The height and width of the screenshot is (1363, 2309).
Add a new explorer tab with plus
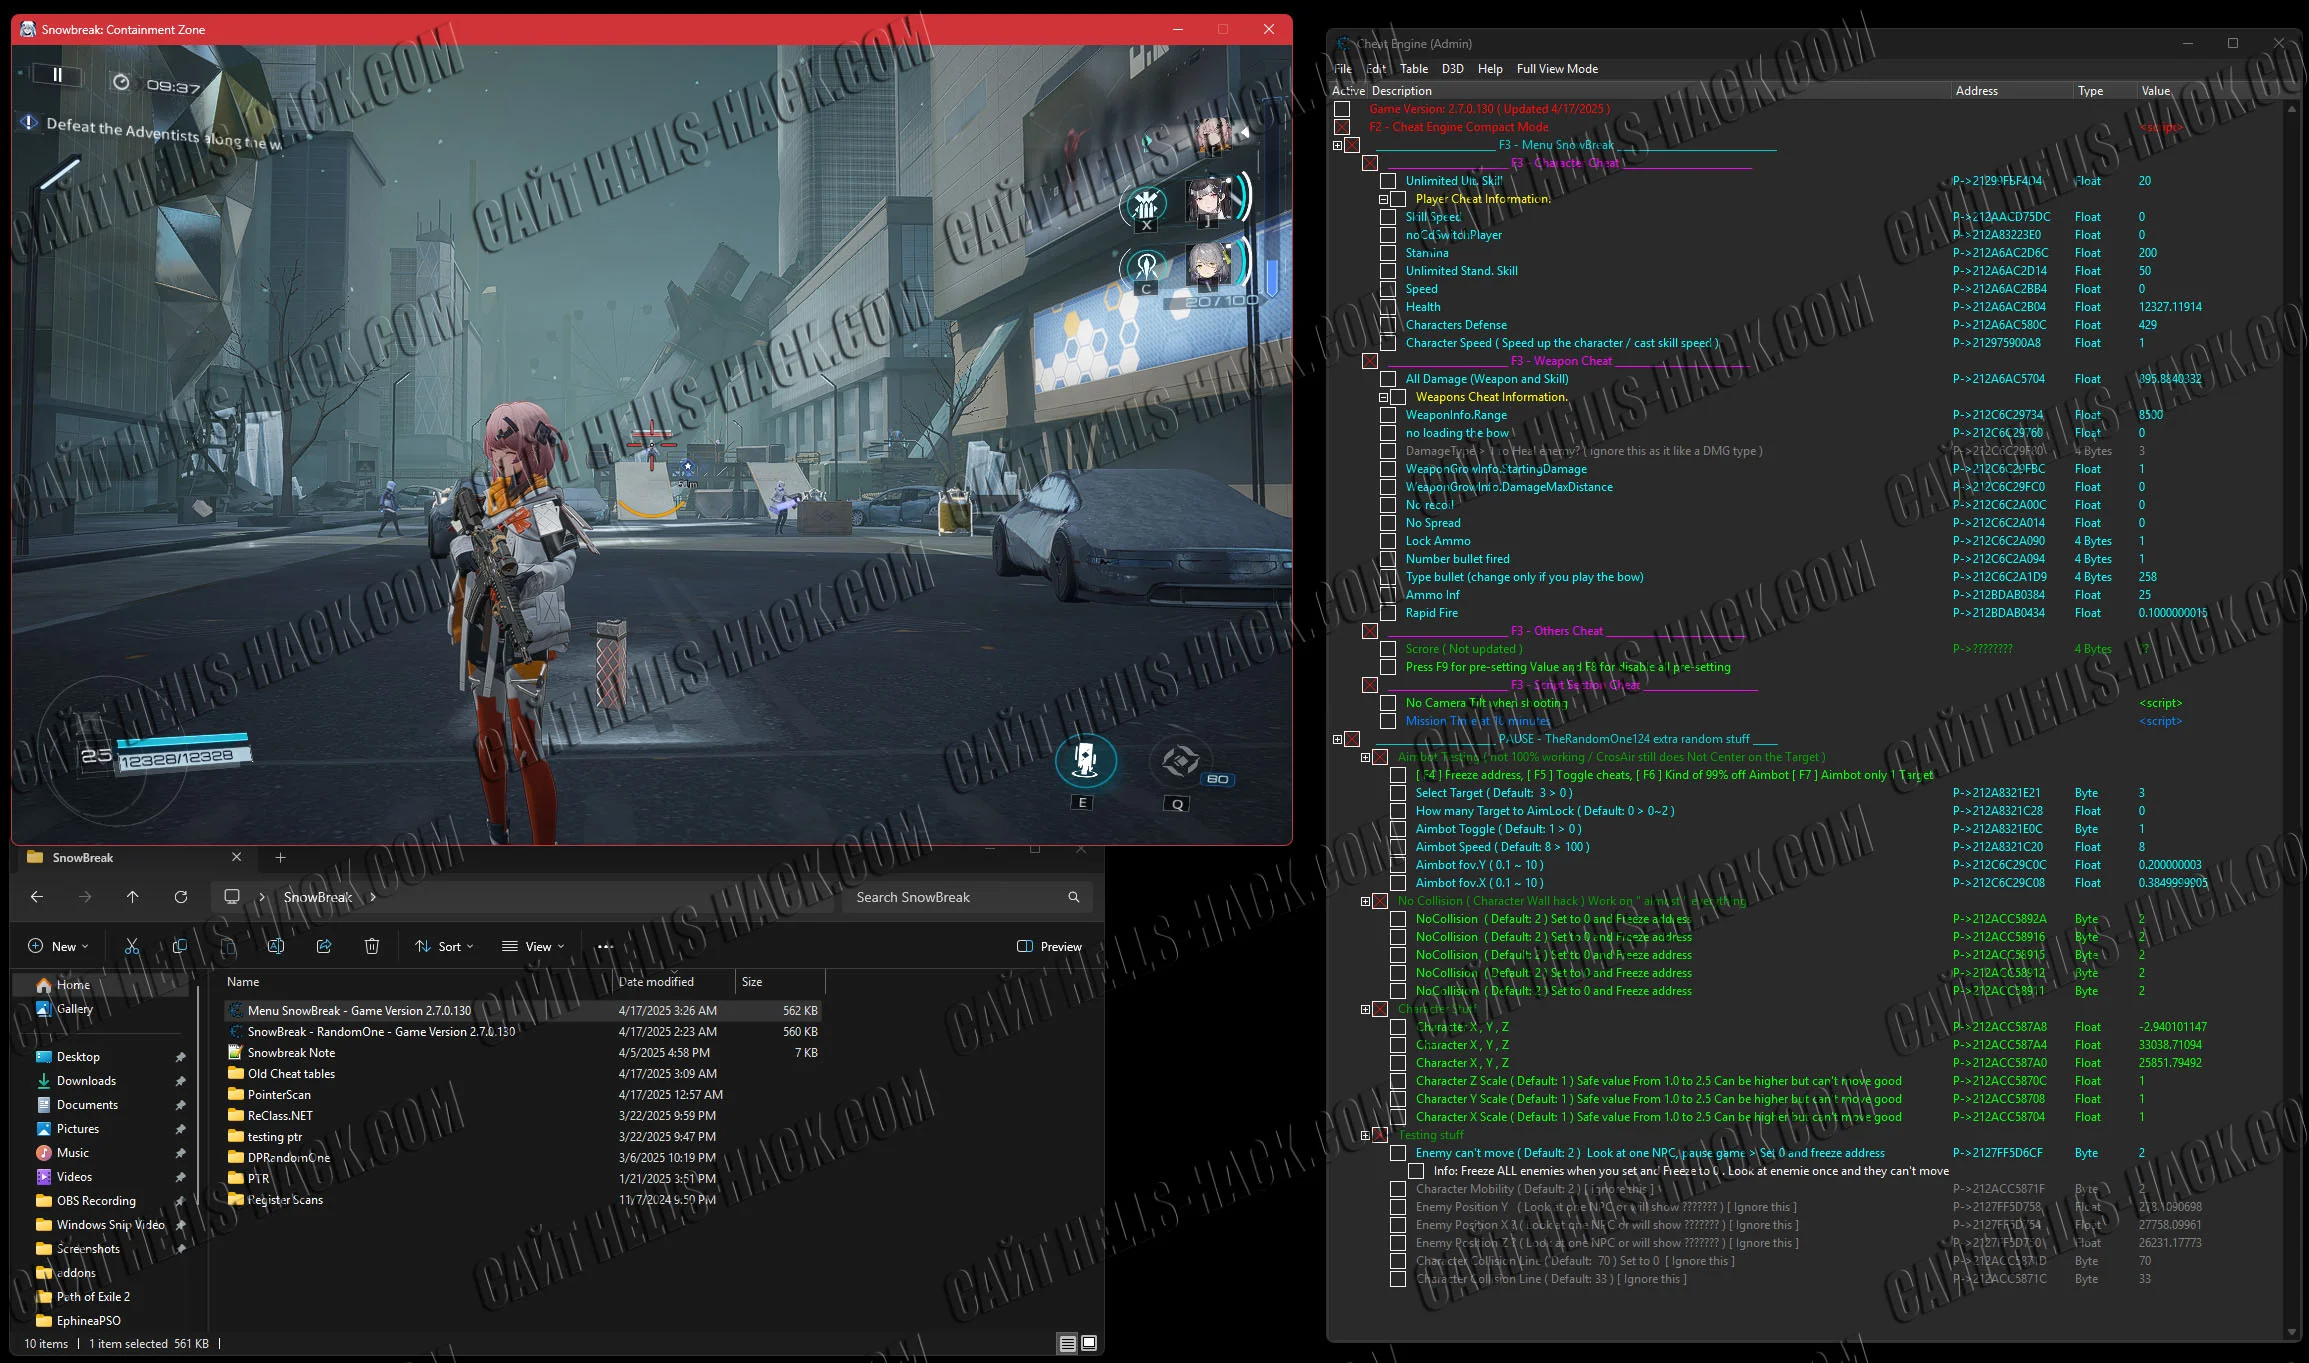pyautogui.click(x=280, y=858)
